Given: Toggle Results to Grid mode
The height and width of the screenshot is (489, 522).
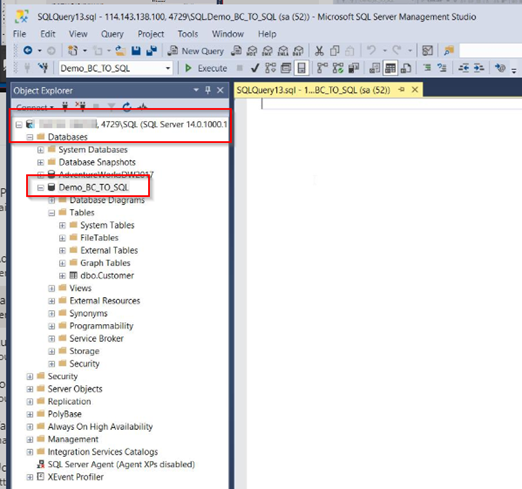Looking at the screenshot, I should pyautogui.click(x=390, y=68).
